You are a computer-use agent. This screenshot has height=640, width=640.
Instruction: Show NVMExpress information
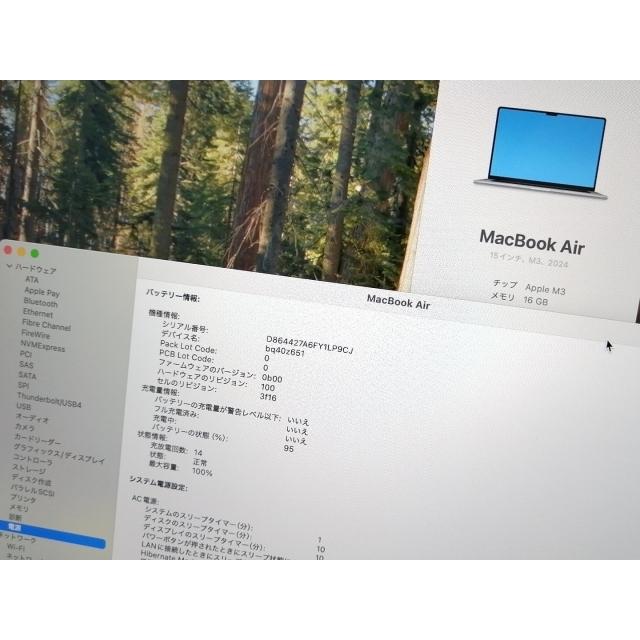tap(42, 346)
